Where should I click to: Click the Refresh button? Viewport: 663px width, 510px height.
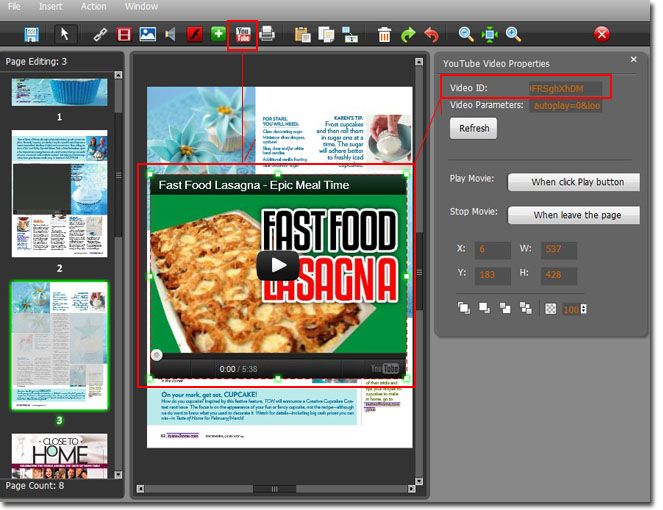[x=474, y=129]
